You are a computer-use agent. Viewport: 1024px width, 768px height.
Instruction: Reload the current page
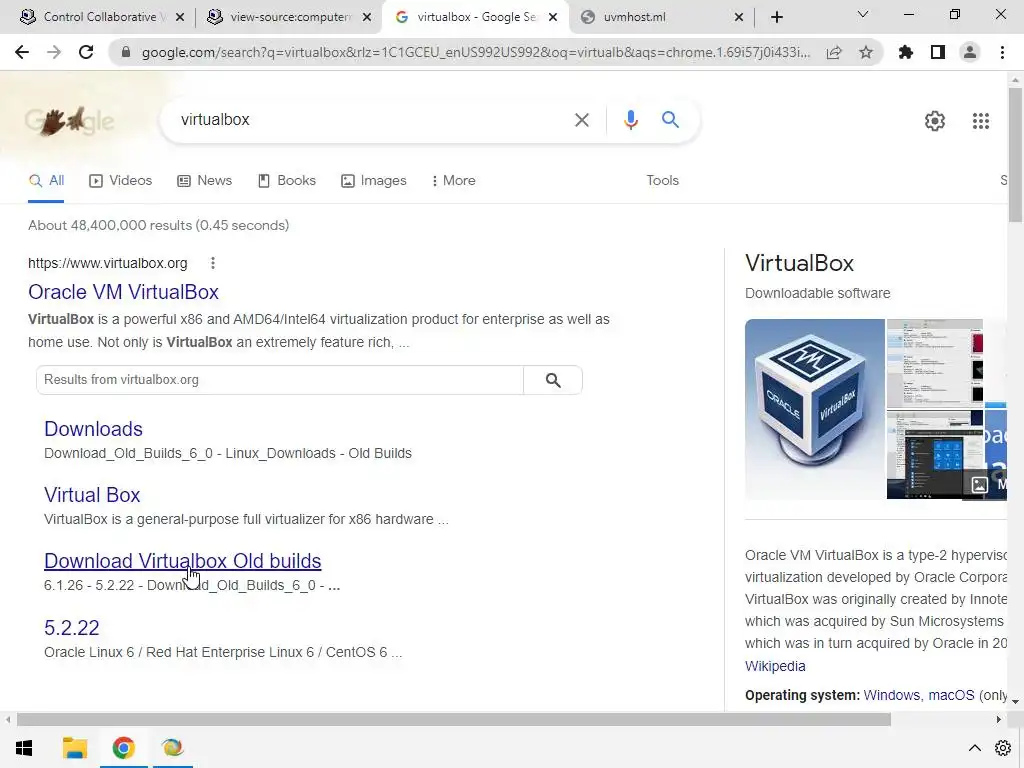point(86,52)
